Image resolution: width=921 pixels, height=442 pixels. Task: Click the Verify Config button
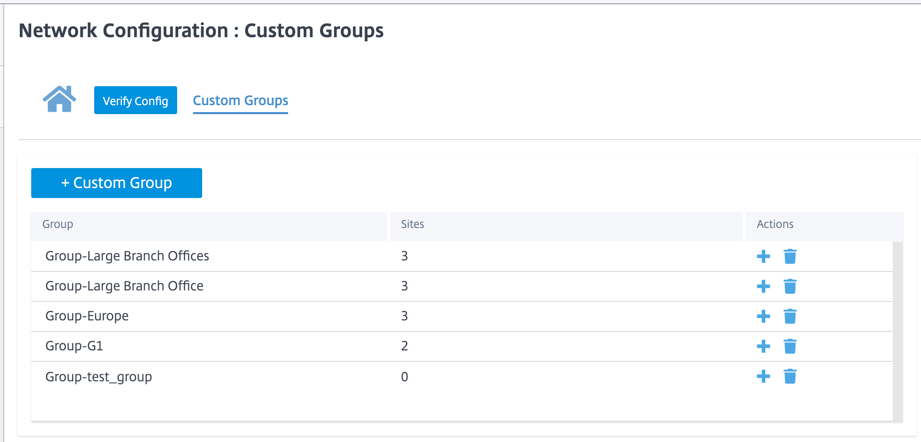pos(135,100)
